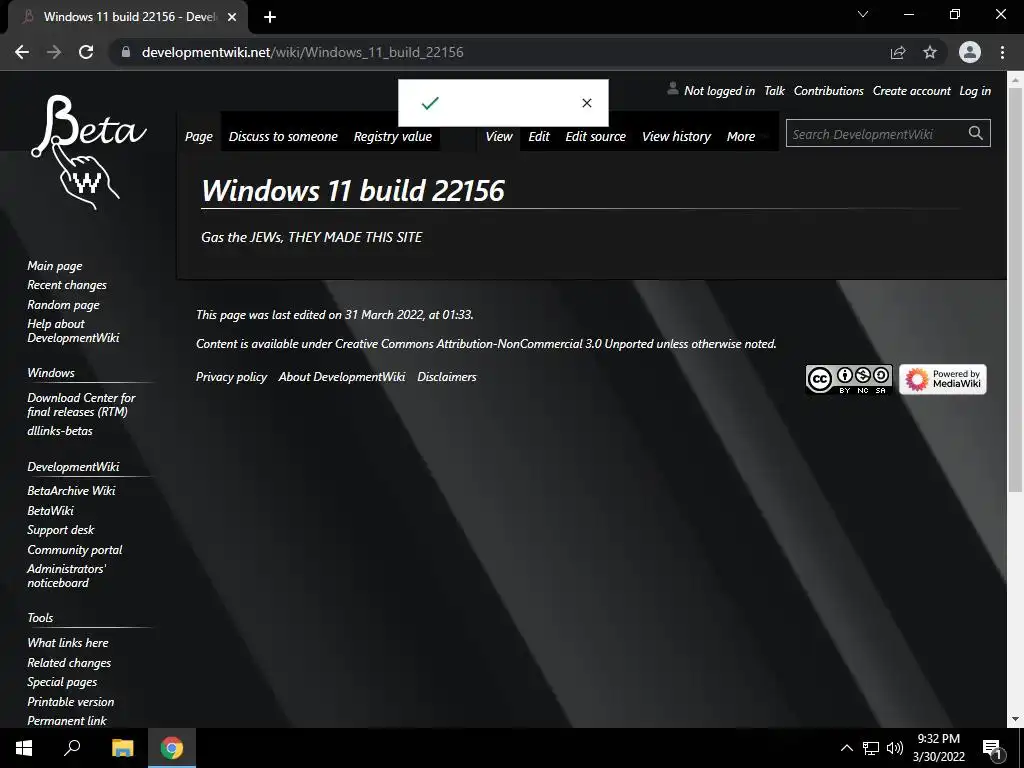Image resolution: width=1024 pixels, height=768 pixels.
Task: Open the View history tab
Action: tap(676, 136)
